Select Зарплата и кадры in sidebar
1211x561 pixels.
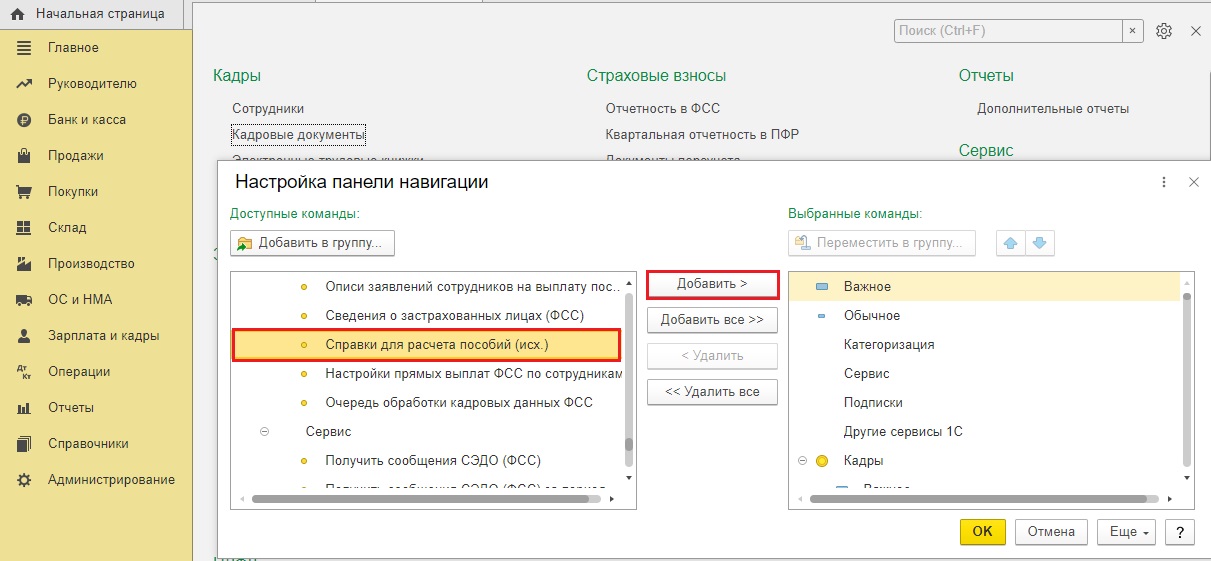click(103, 336)
